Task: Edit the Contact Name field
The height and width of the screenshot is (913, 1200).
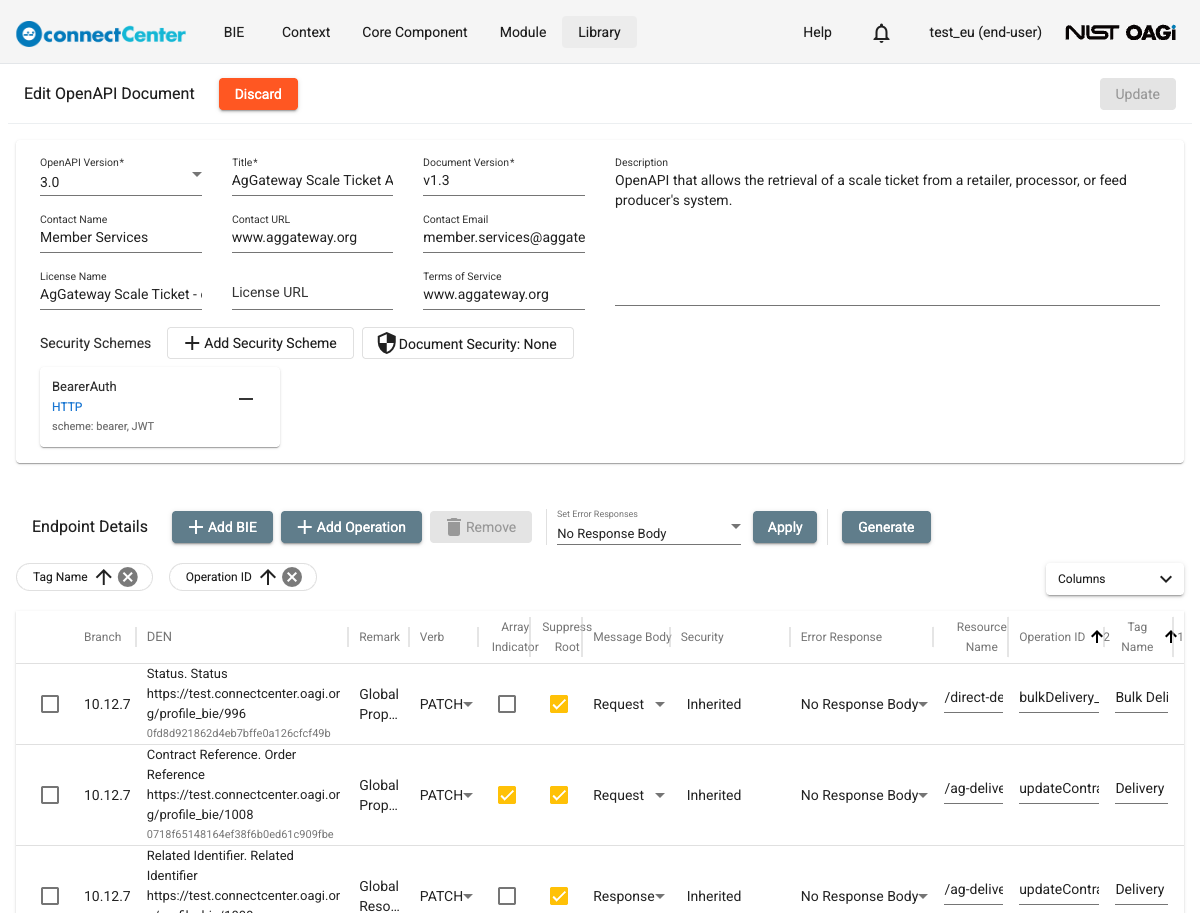Action: [x=121, y=238]
